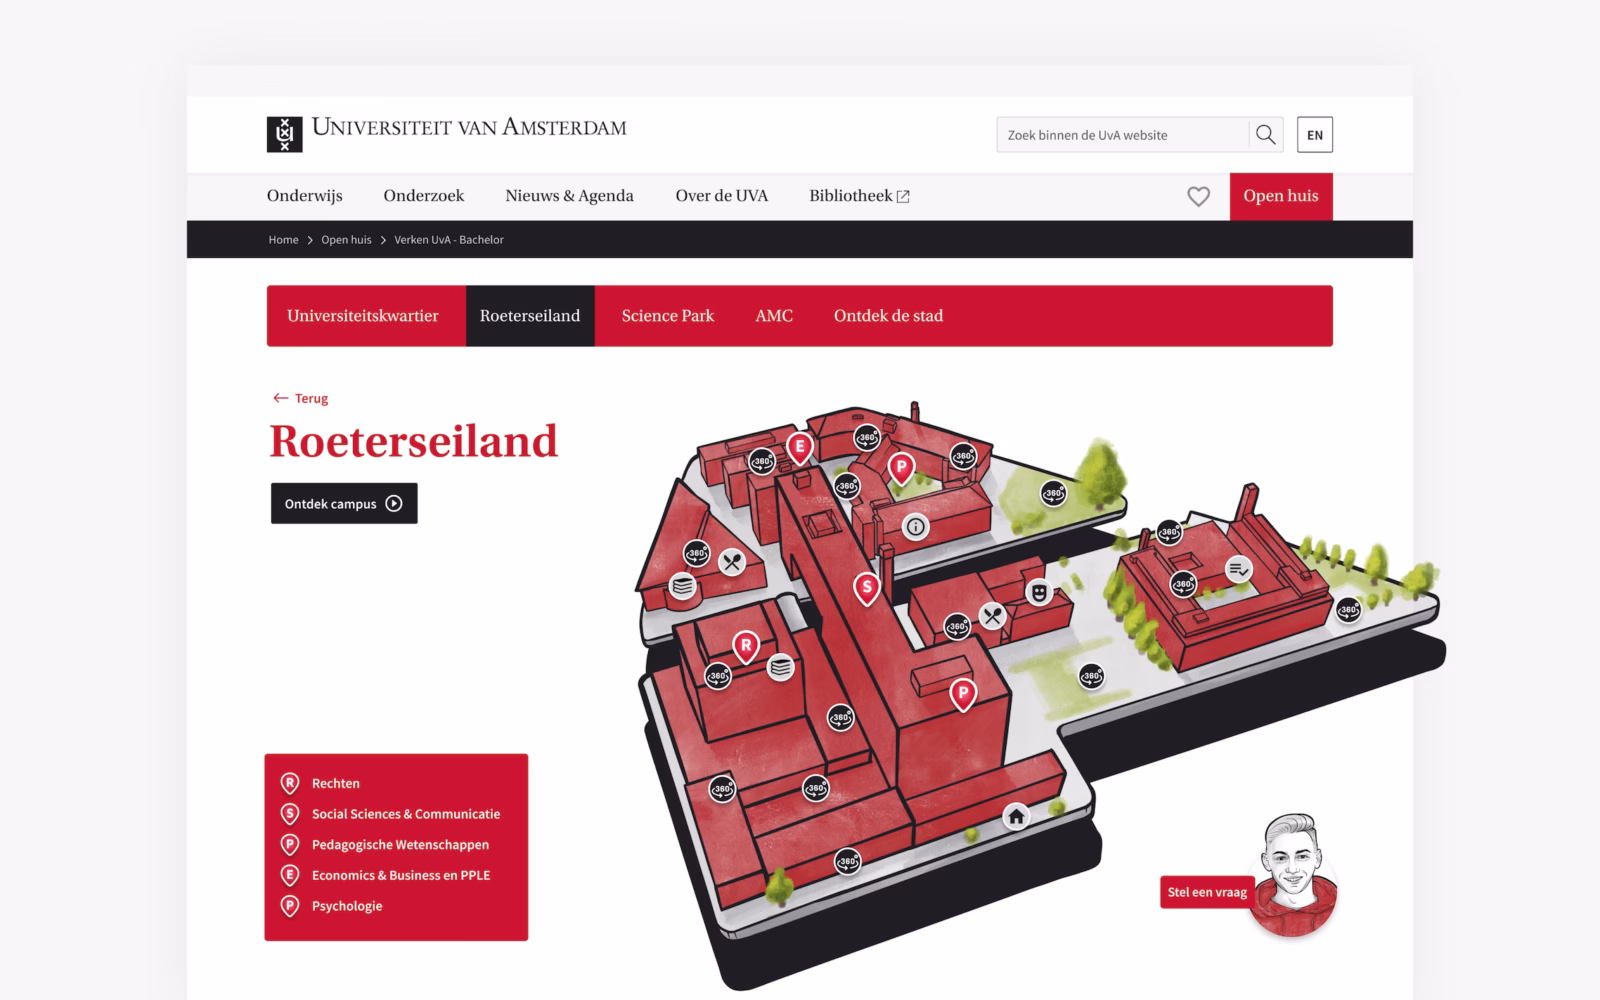Image resolution: width=1600 pixels, height=1000 pixels.
Task: Click the search magnifier icon in the header
Action: 1265,134
